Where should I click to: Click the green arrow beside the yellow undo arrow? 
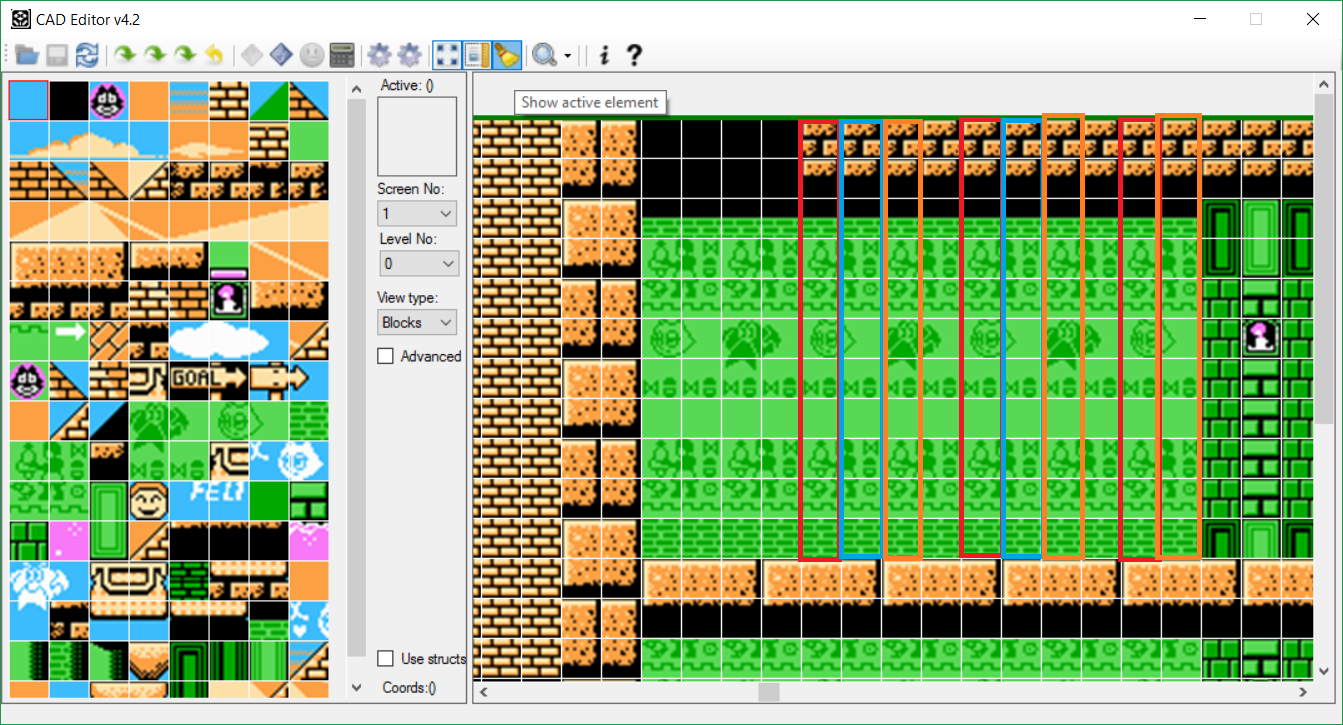tap(185, 55)
